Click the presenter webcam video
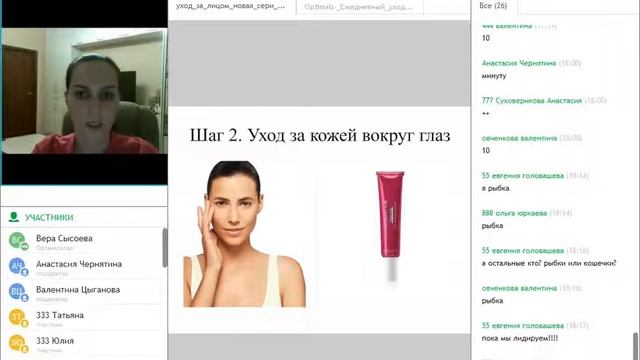Image resolution: width=640 pixels, height=360 pixels. (84, 91)
